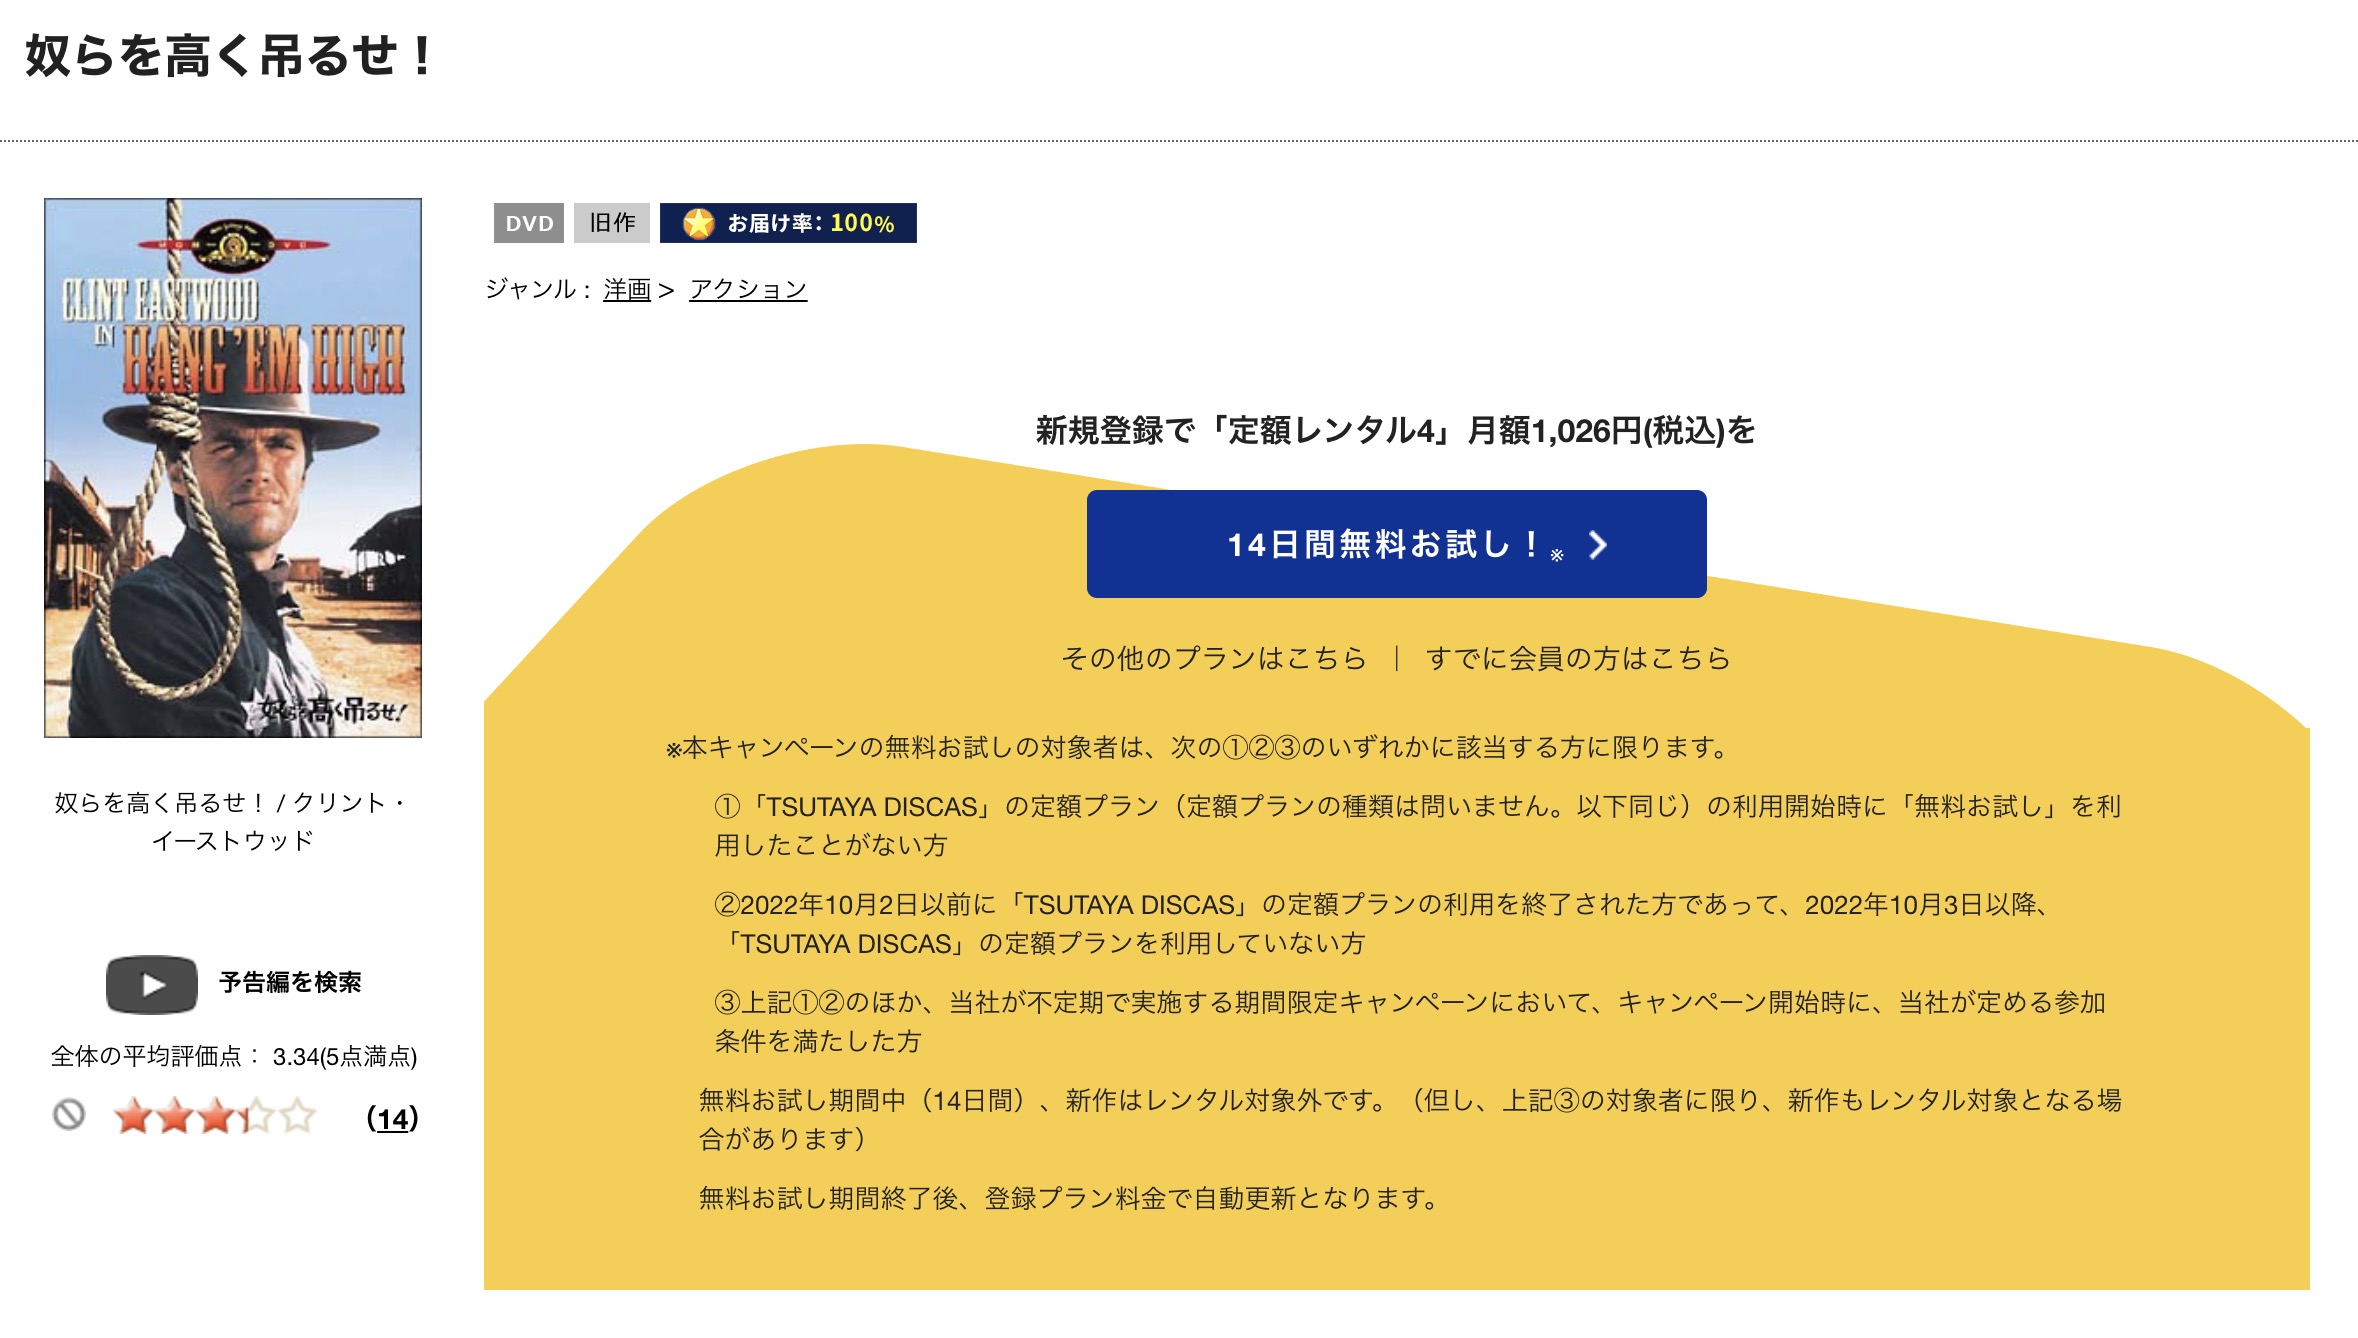Viewport: 2358px width, 1338px height.
Task: Click the fifth rating star
Action: coord(297,1116)
